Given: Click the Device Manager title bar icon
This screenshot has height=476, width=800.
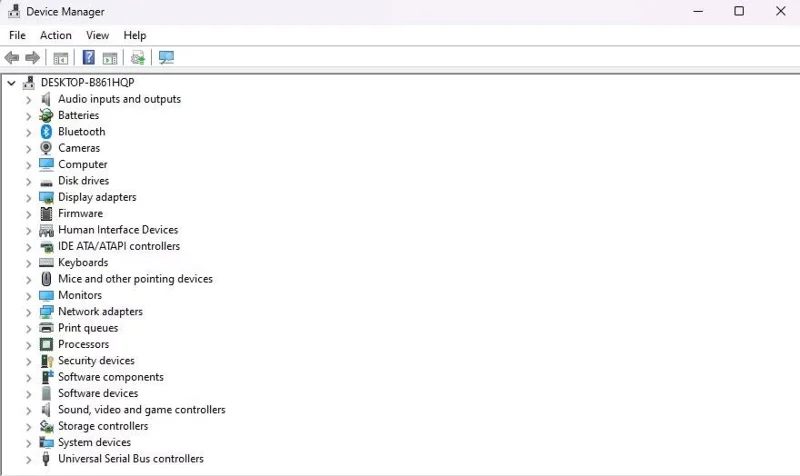Looking at the screenshot, I should 14,11.
